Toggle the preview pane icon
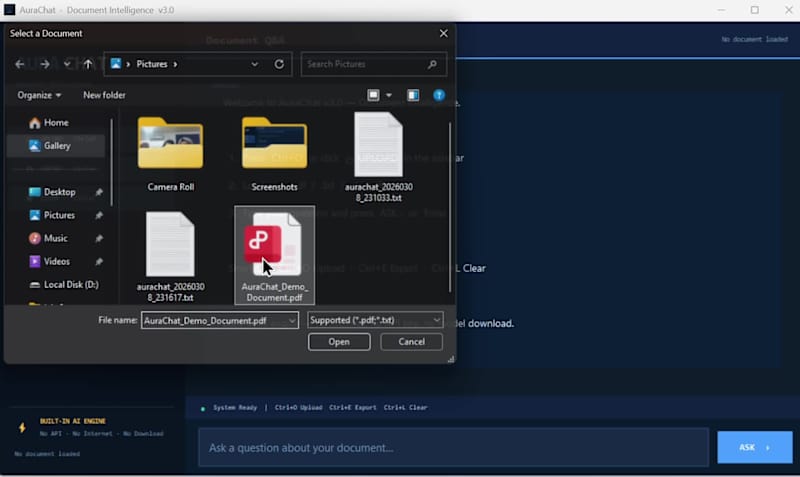 [413, 95]
